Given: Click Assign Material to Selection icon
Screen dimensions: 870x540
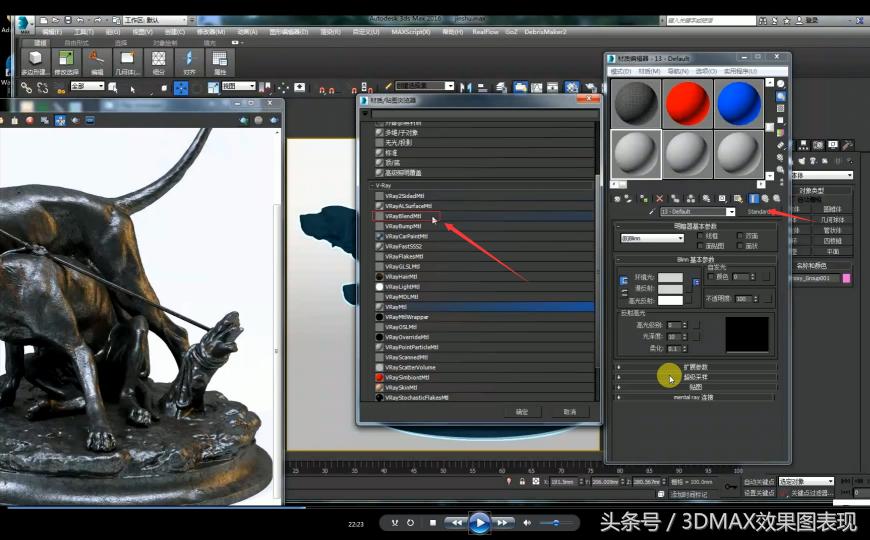Looking at the screenshot, I should pos(644,198).
